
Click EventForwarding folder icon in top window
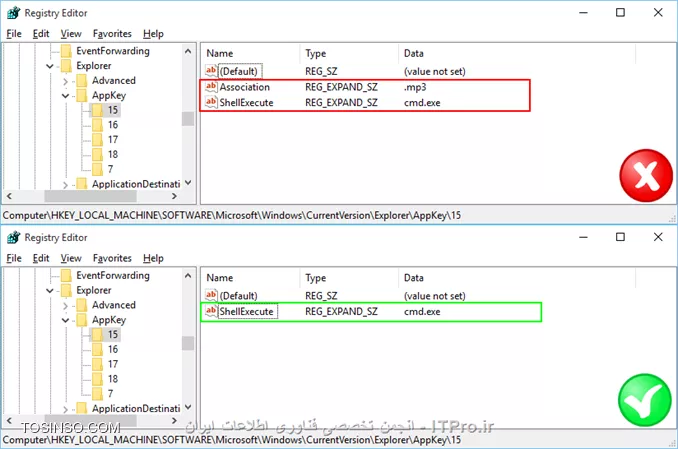(x=66, y=51)
